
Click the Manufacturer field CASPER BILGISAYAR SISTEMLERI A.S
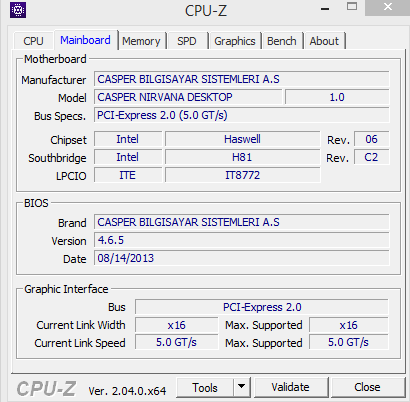click(x=242, y=79)
